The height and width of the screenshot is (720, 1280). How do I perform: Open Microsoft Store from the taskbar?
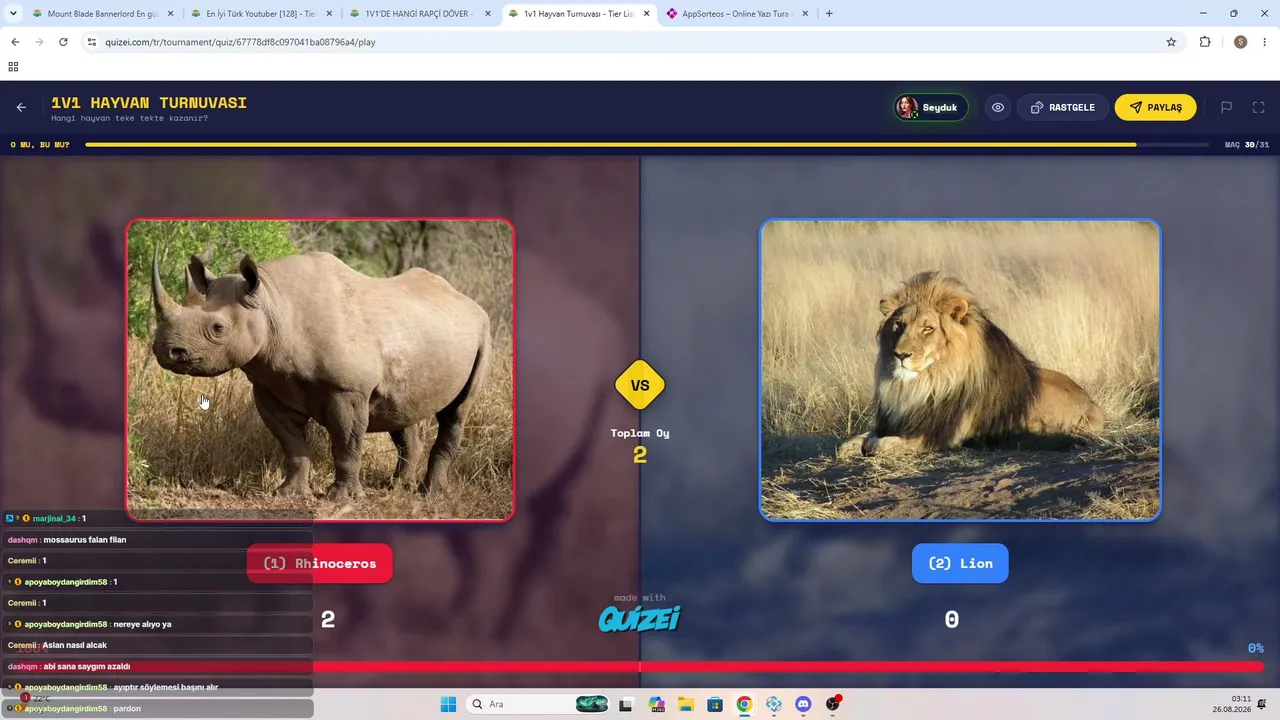[x=715, y=704]
